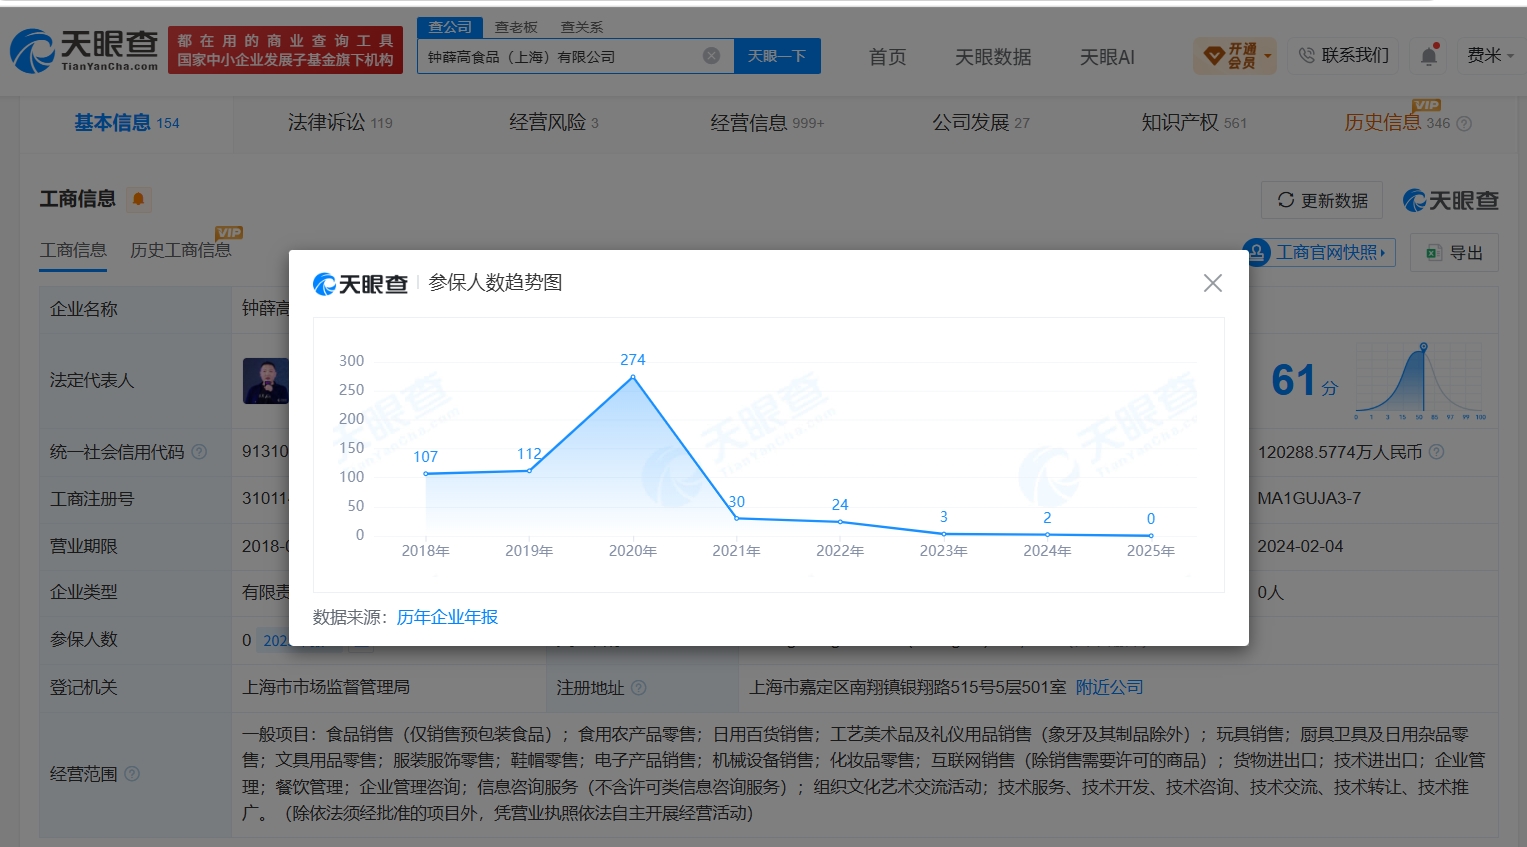Select the 查关系 search tab
The image size is (1527, 847).
[582, 27]
